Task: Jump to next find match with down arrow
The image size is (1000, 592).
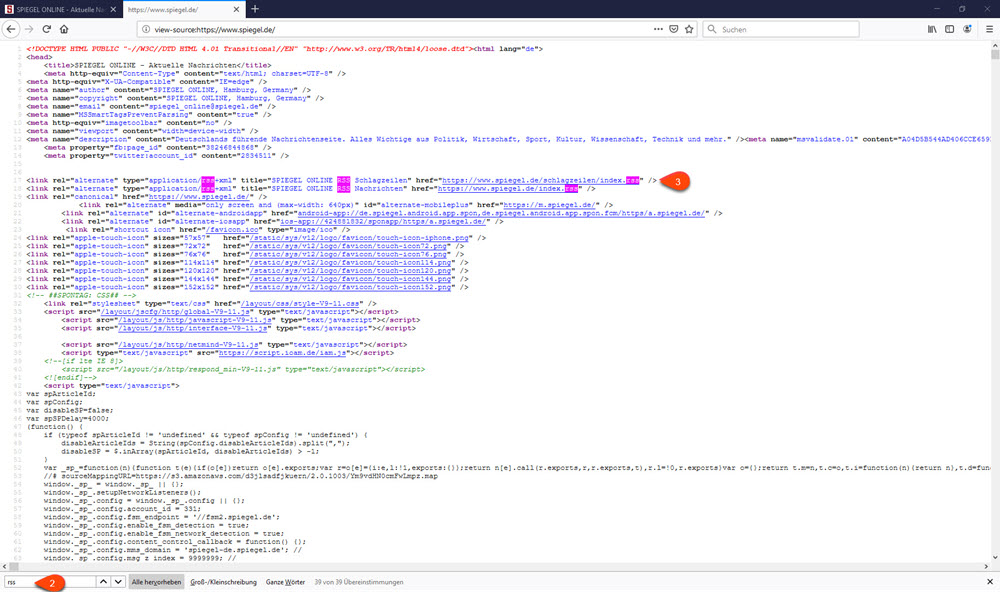Action: point(118,581)
